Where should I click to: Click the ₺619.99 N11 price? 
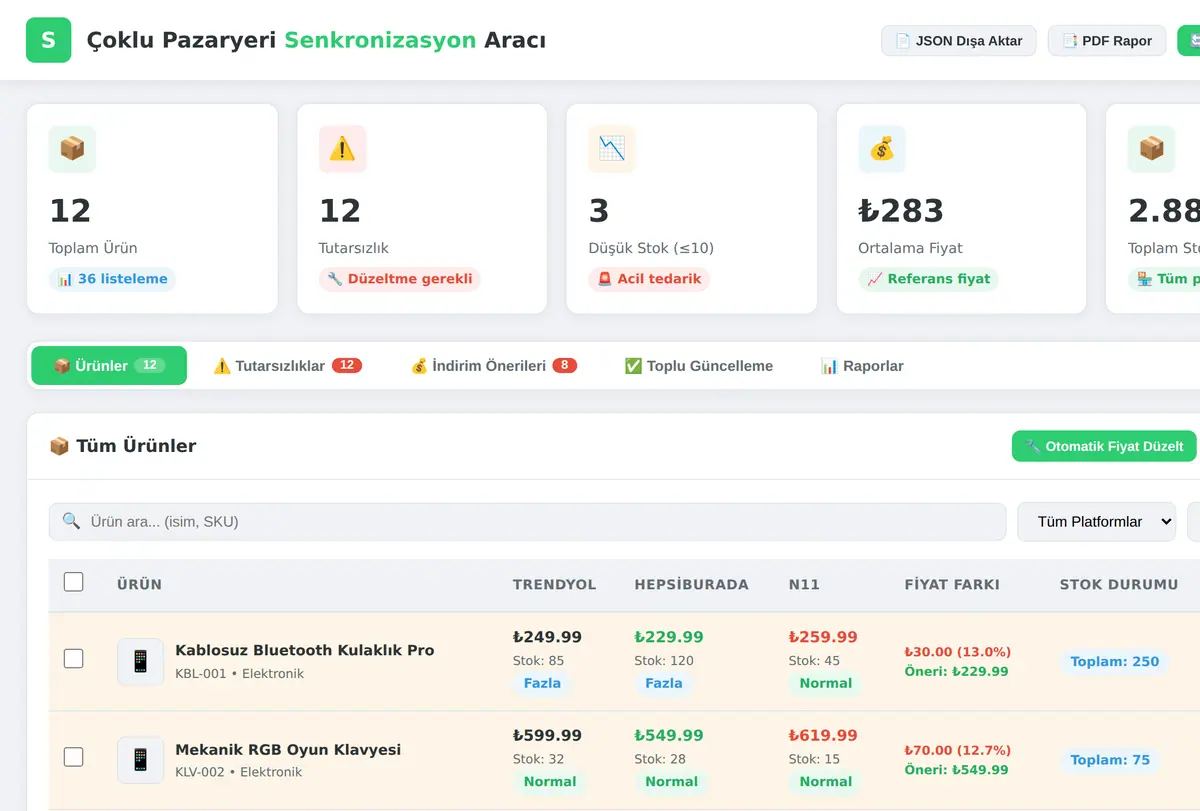[823, 735]
